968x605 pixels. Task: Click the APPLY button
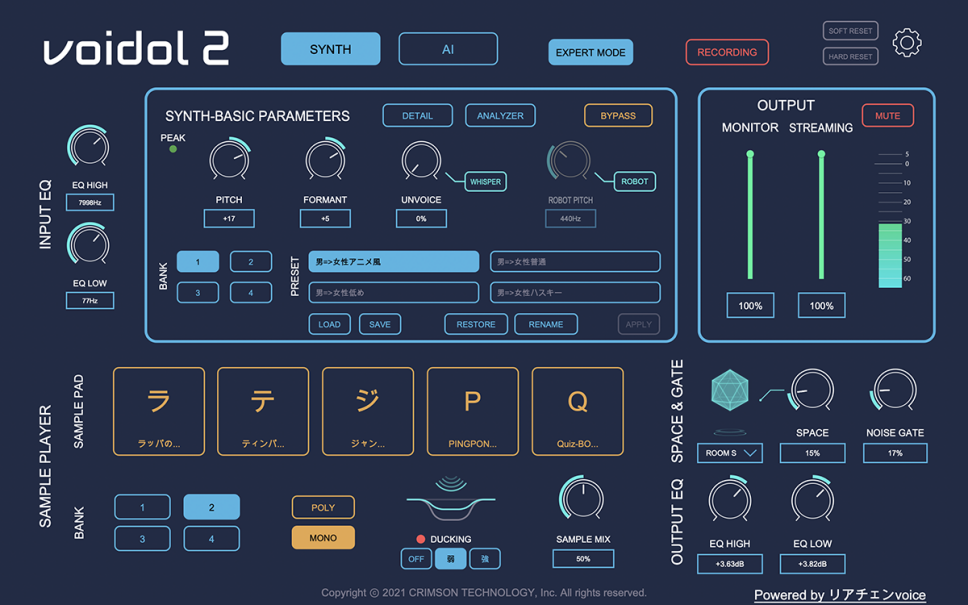[x=638, y=324]
